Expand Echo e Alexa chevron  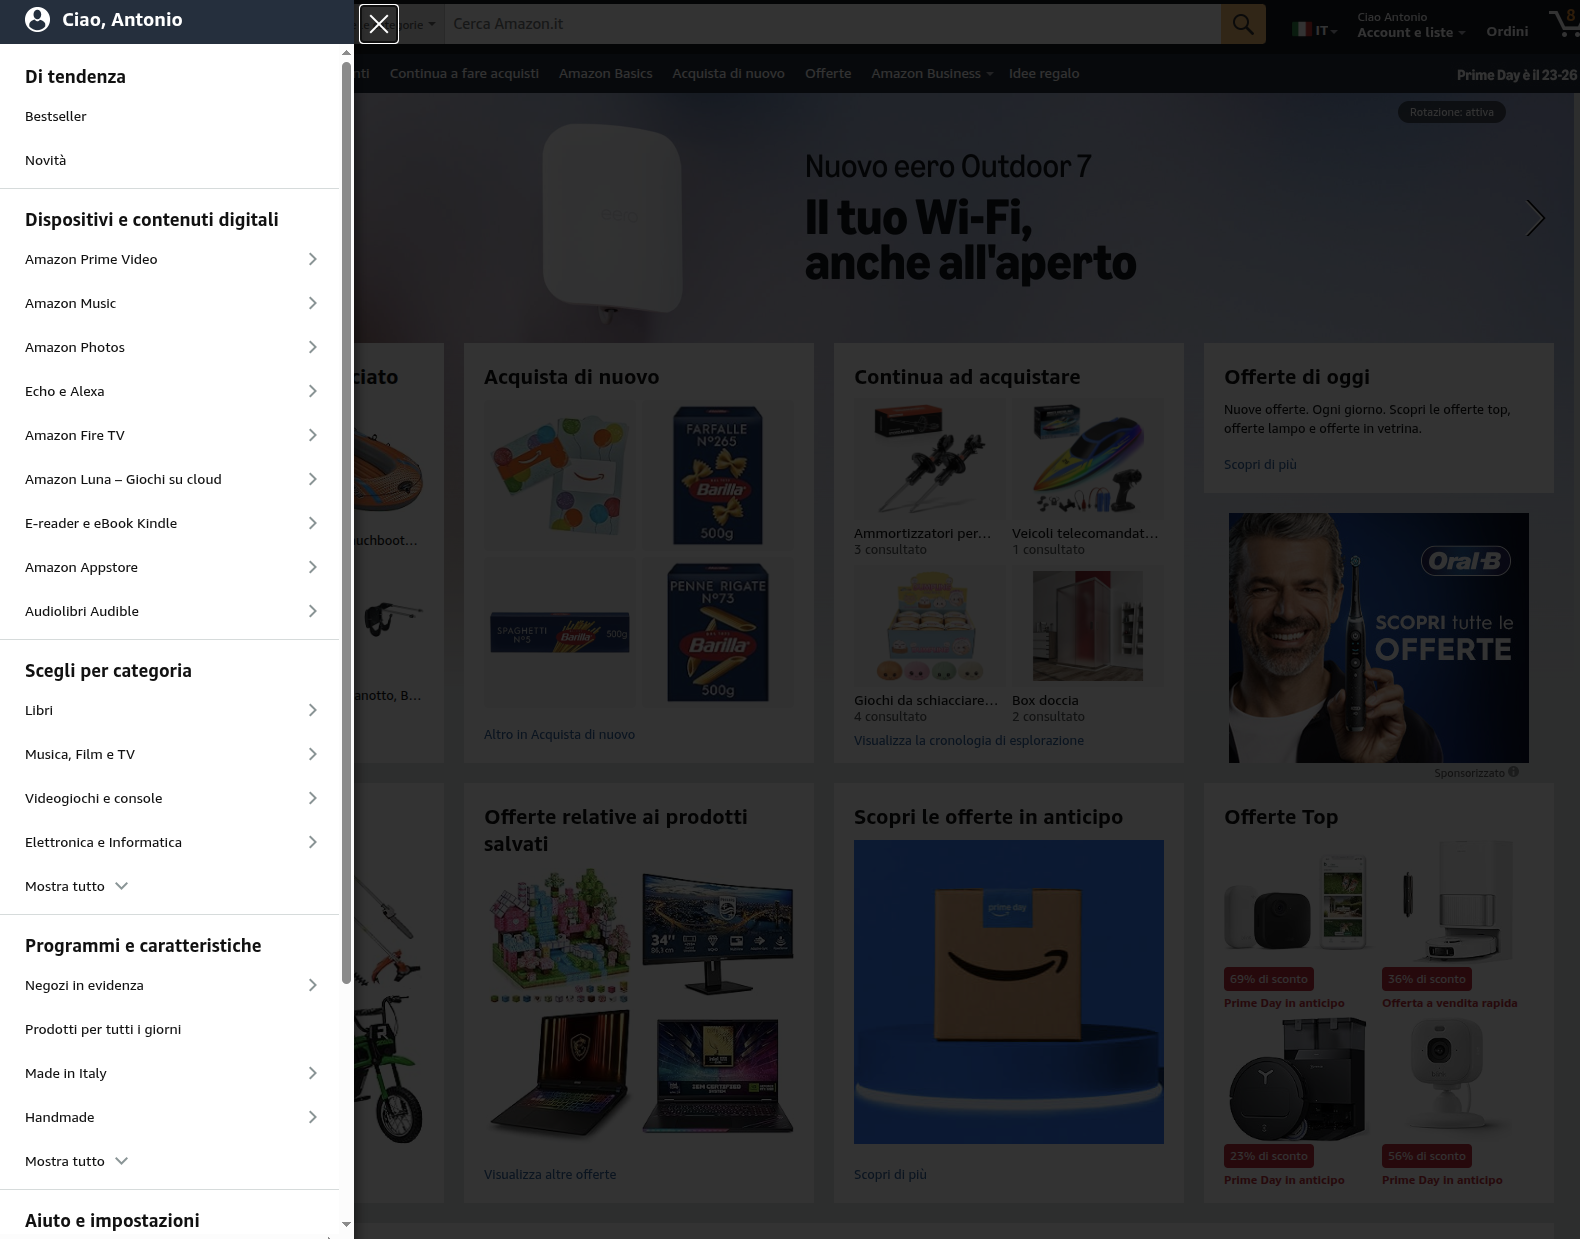[x=312, y=391]
